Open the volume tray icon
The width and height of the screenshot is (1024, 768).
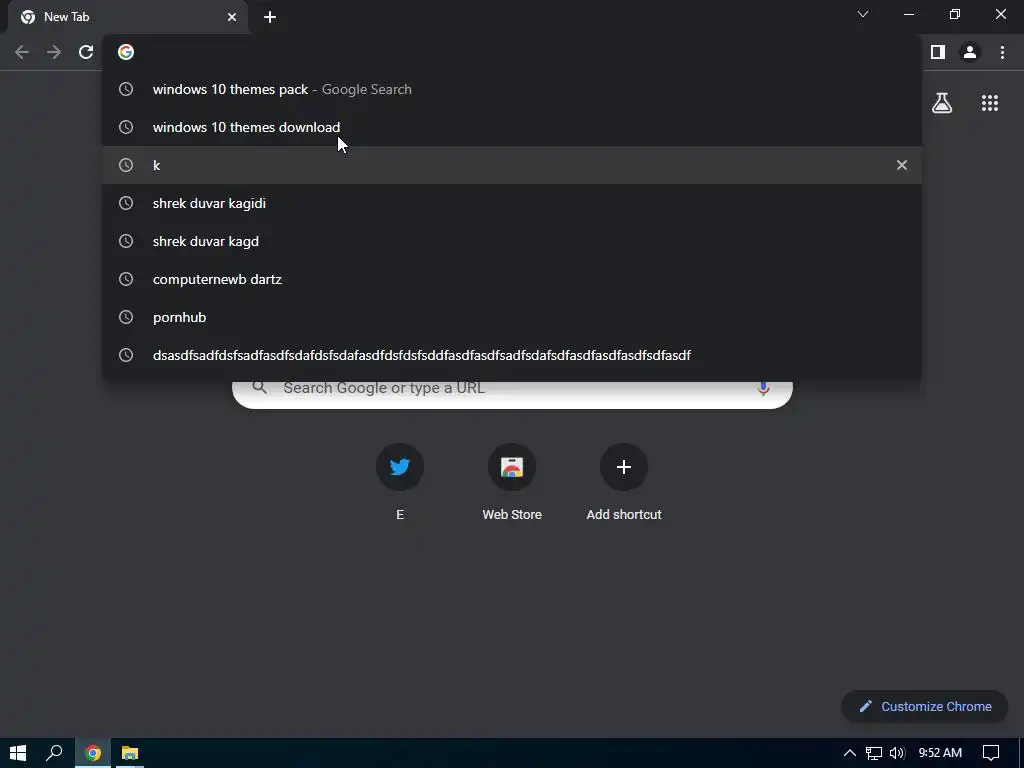point(897,753)
